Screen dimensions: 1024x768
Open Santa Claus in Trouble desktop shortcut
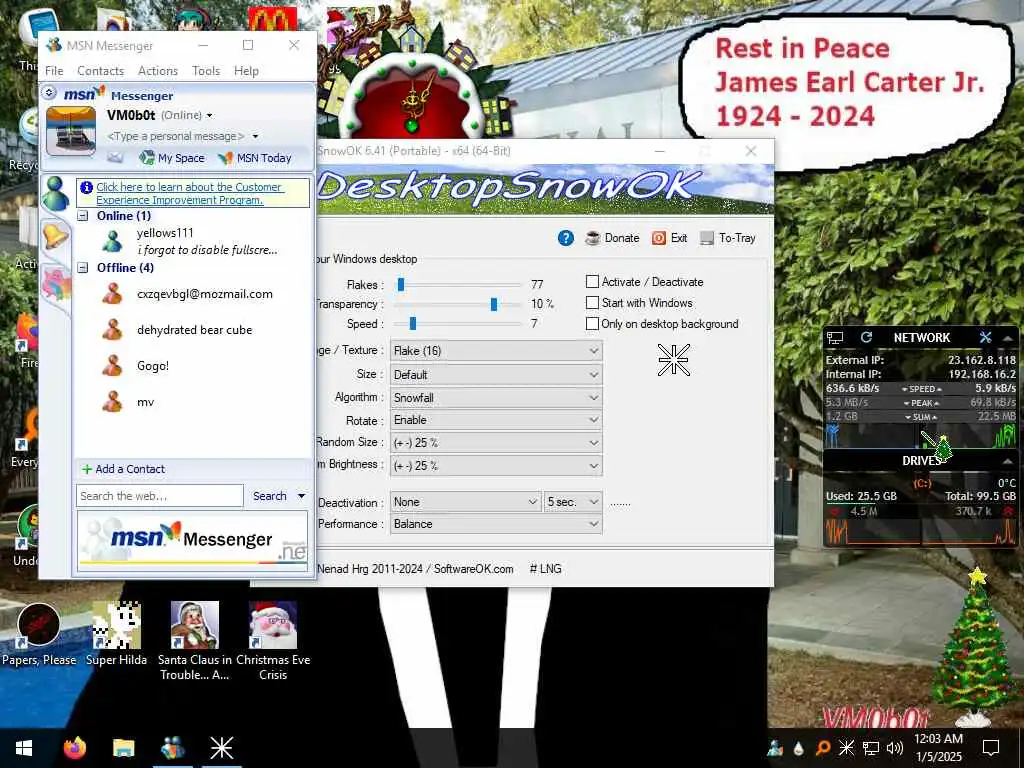coord(195,641)
